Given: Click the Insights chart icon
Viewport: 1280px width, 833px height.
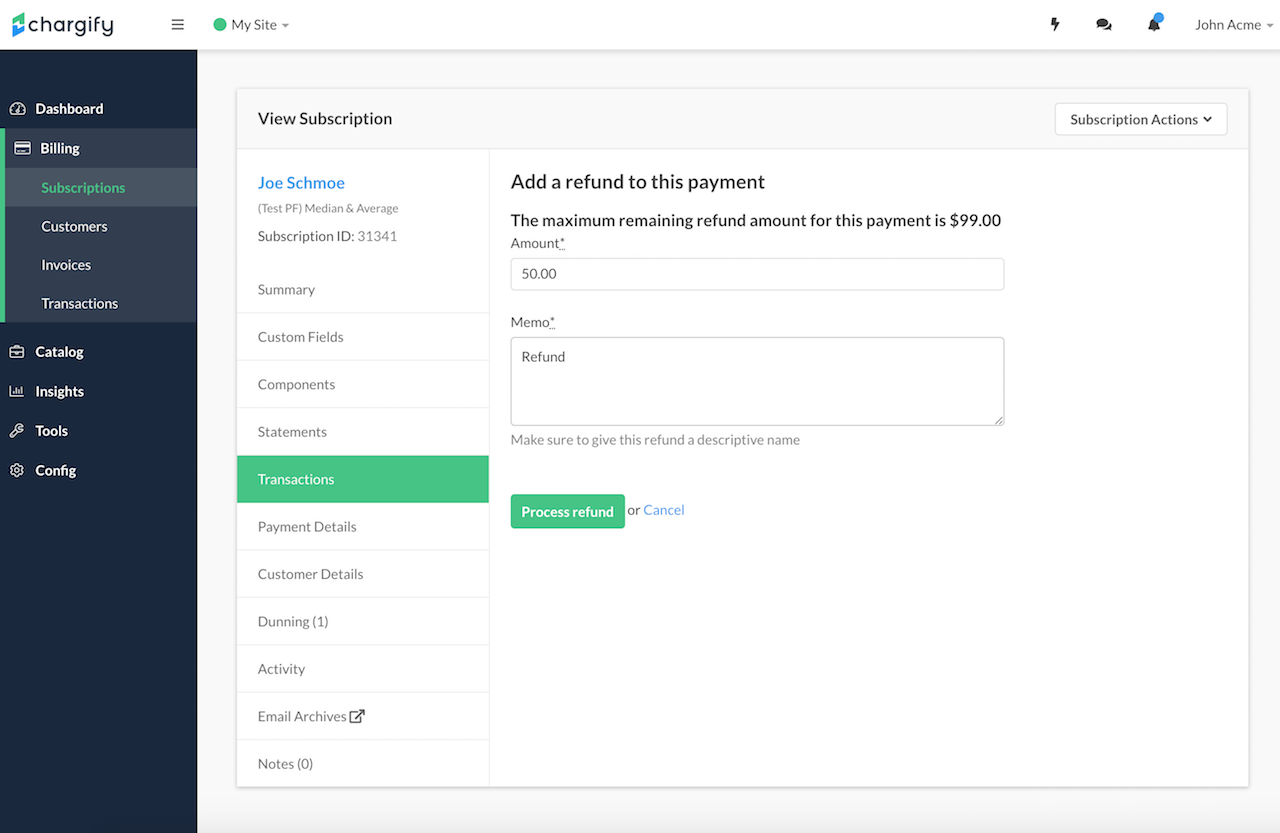Looking at the screenshot, I should [16, 391].
